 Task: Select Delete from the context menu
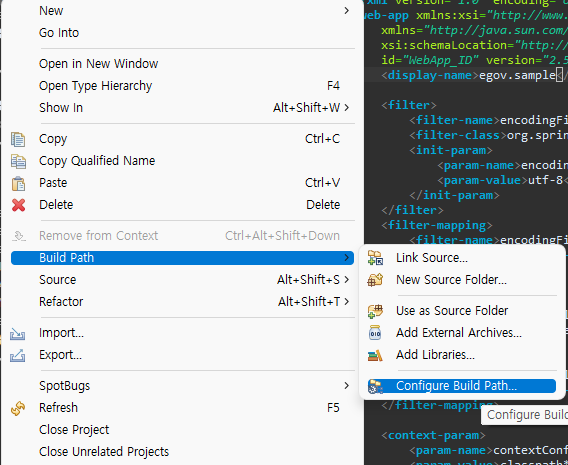point(182,205)
